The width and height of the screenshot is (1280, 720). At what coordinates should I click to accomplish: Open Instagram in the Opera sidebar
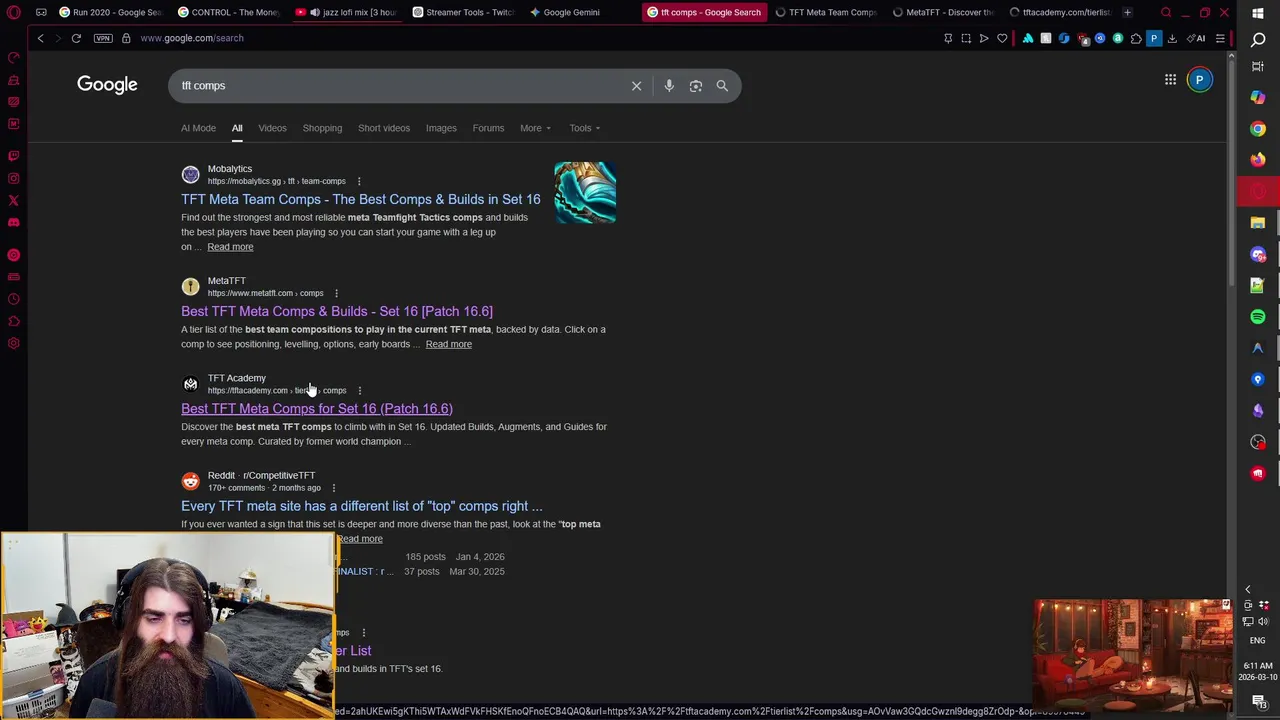point(13,178)
